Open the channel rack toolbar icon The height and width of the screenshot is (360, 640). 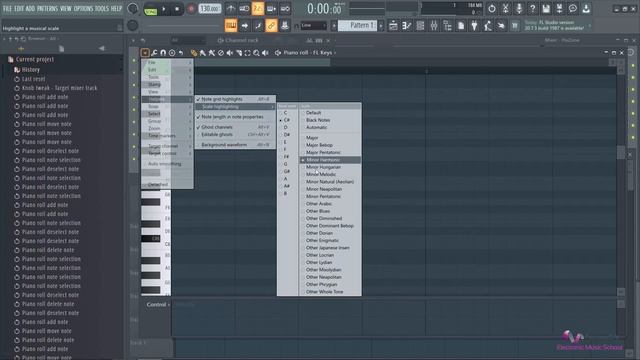[420, 26]
